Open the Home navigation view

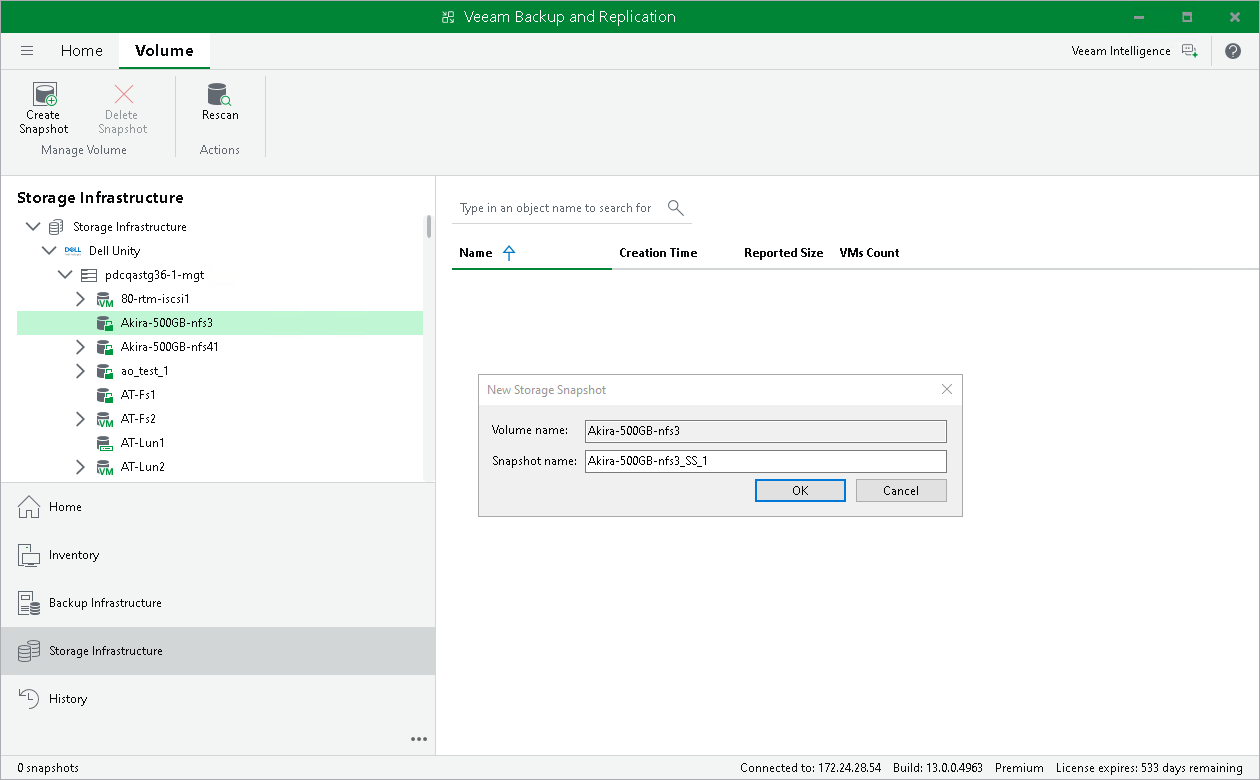point(218,507)
